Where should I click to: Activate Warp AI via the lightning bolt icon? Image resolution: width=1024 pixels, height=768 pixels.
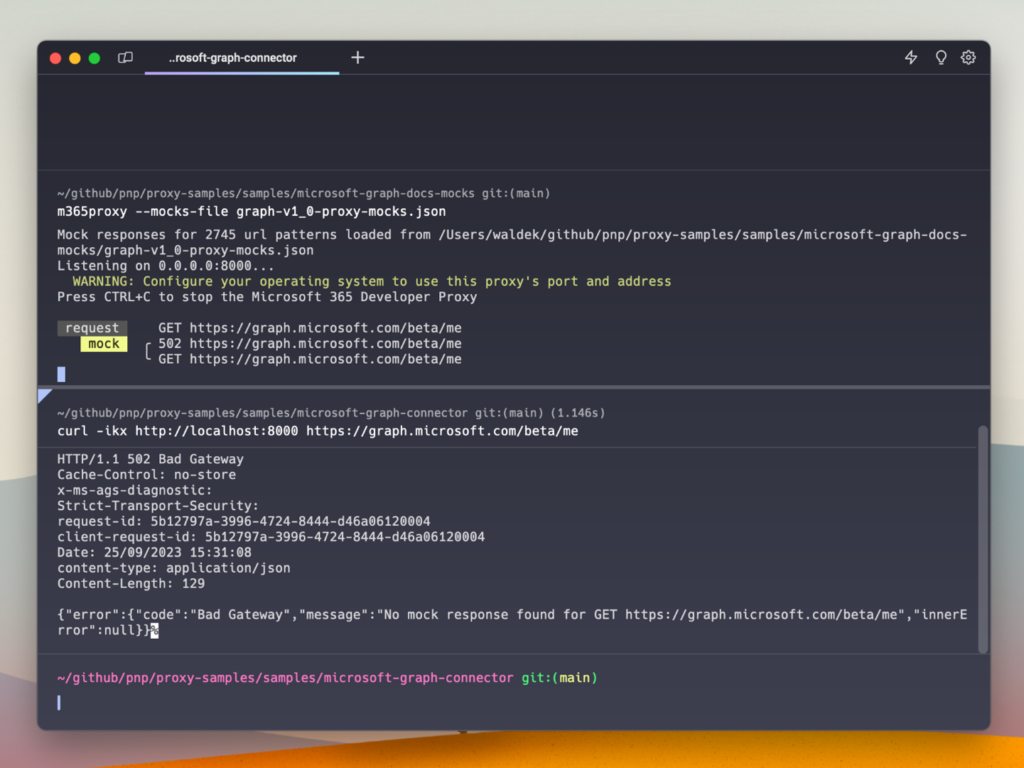pyautogui.click(x=911, y=57)
